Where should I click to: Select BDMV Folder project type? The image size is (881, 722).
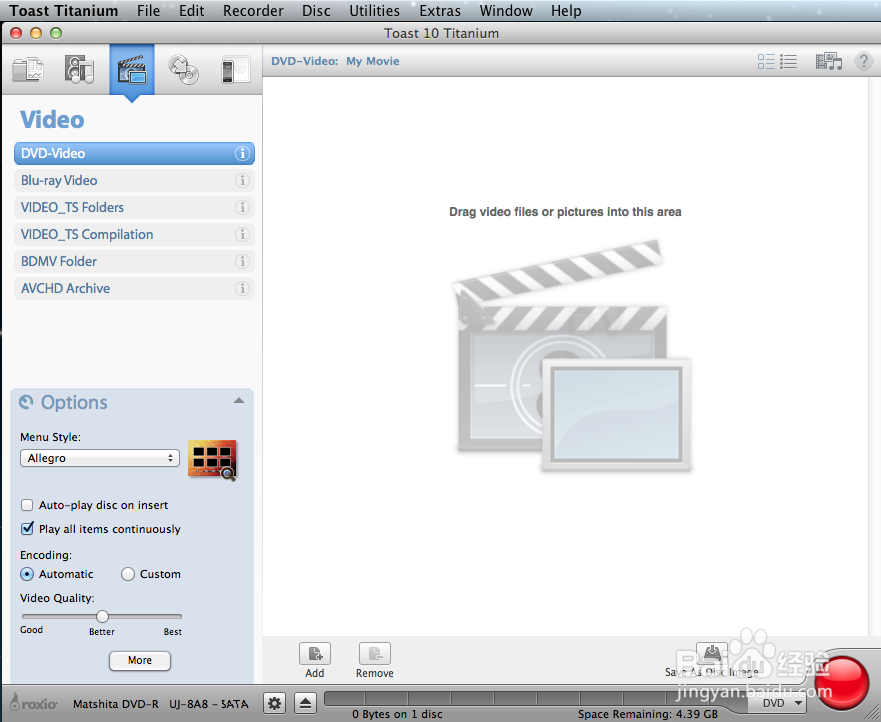[134, 261]
